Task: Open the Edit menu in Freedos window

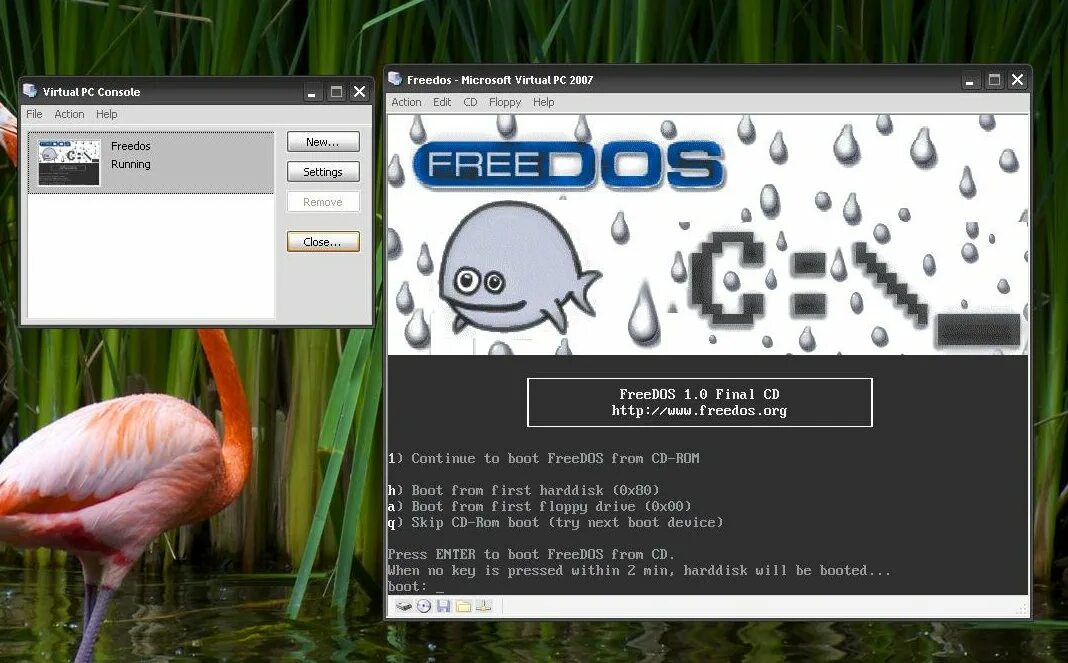Action: 442,102
